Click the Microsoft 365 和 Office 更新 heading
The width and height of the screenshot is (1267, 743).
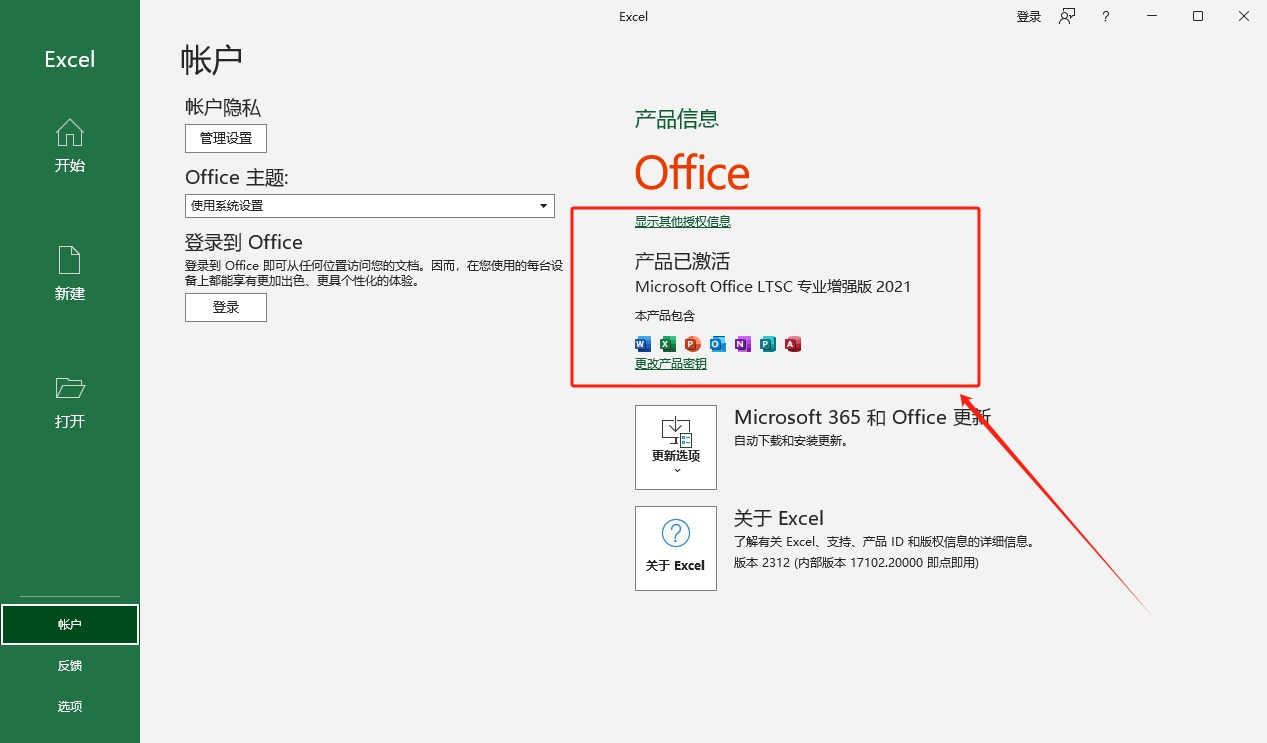point(862,417)
